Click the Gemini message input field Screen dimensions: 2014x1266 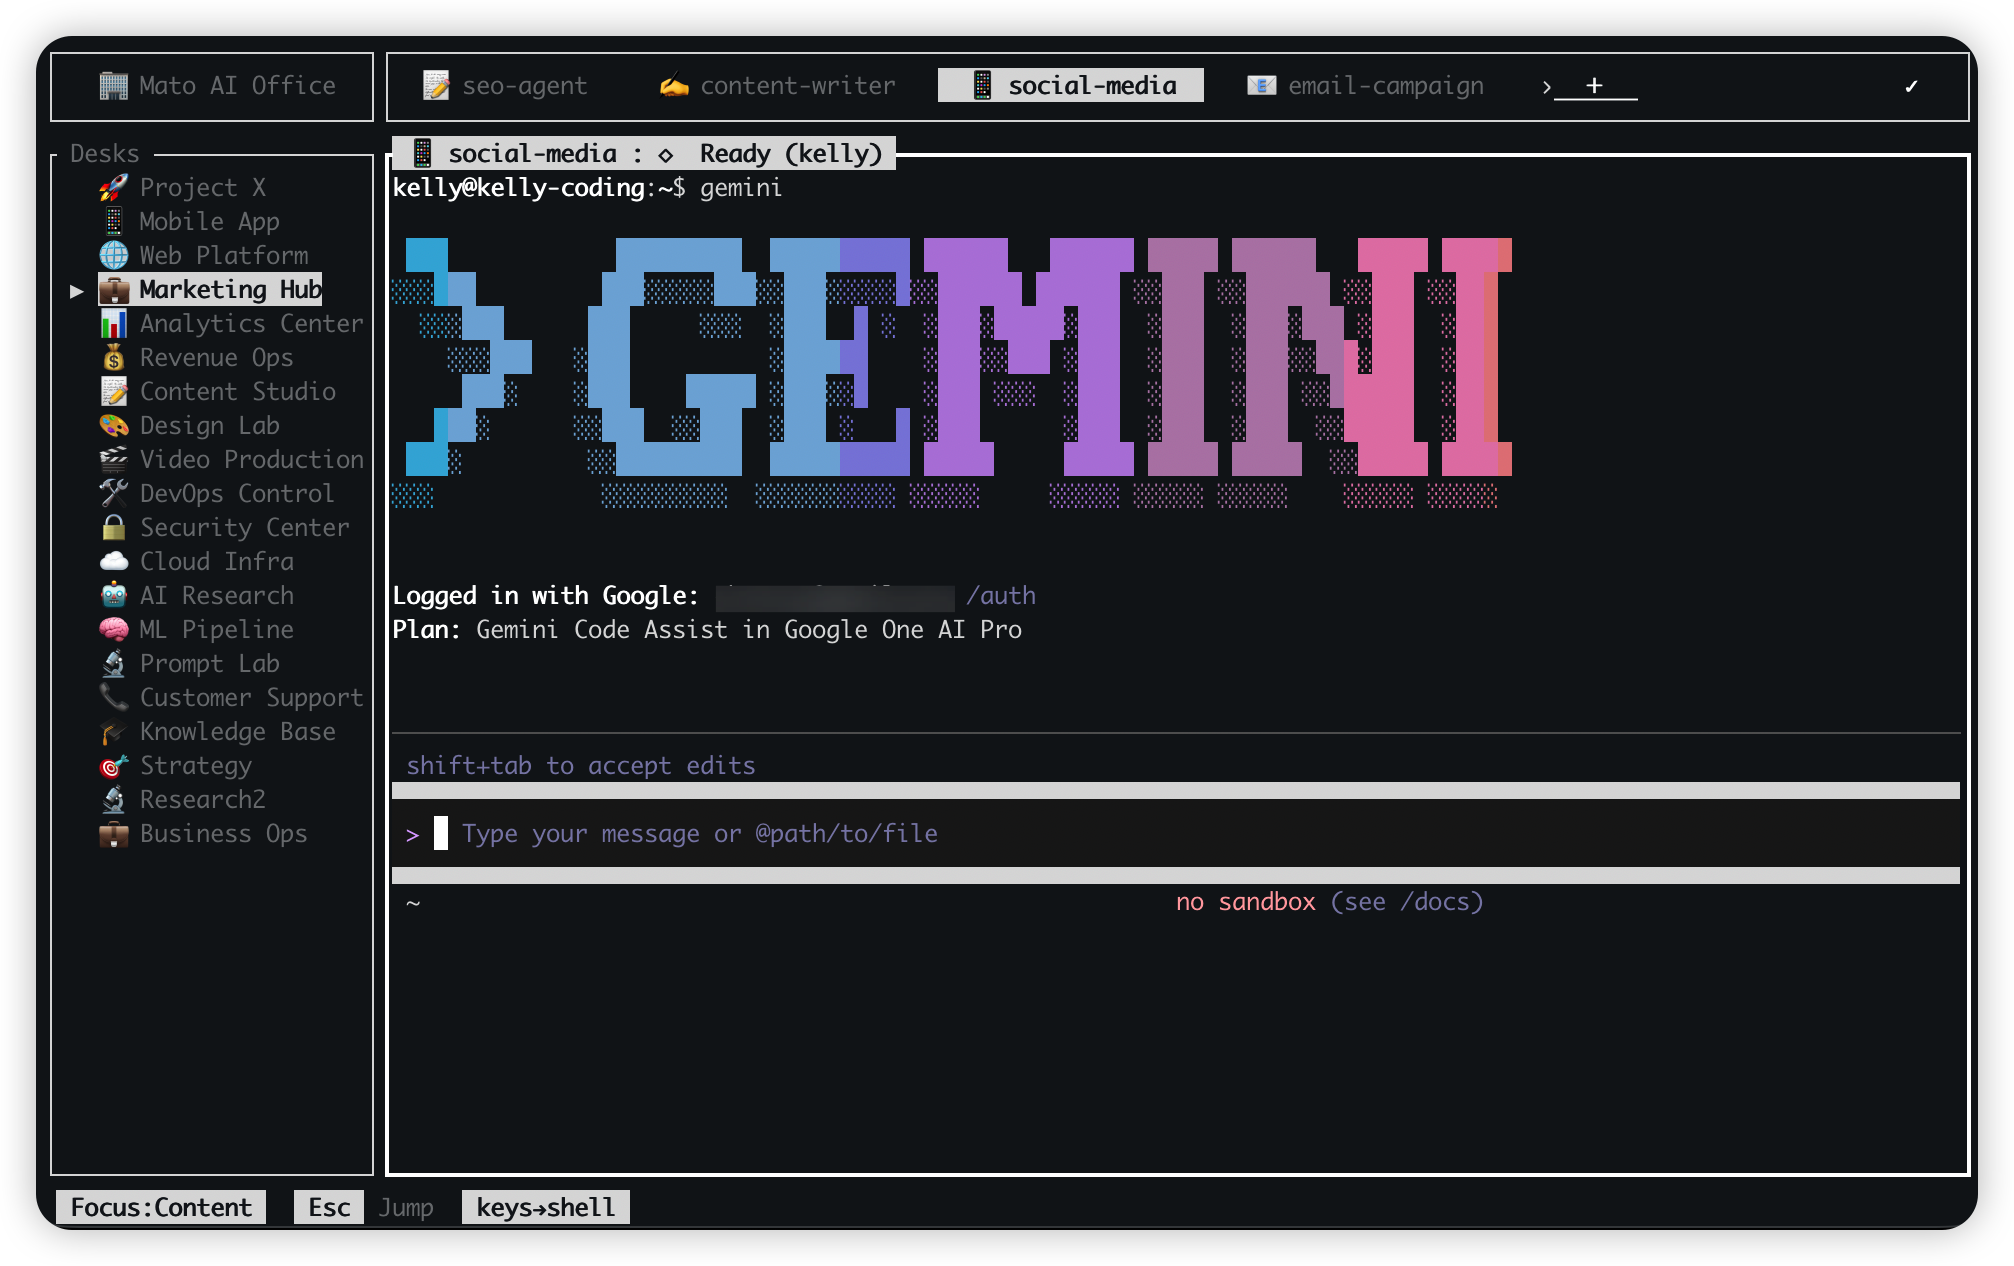pyautogui.click(x=700, y=833)
